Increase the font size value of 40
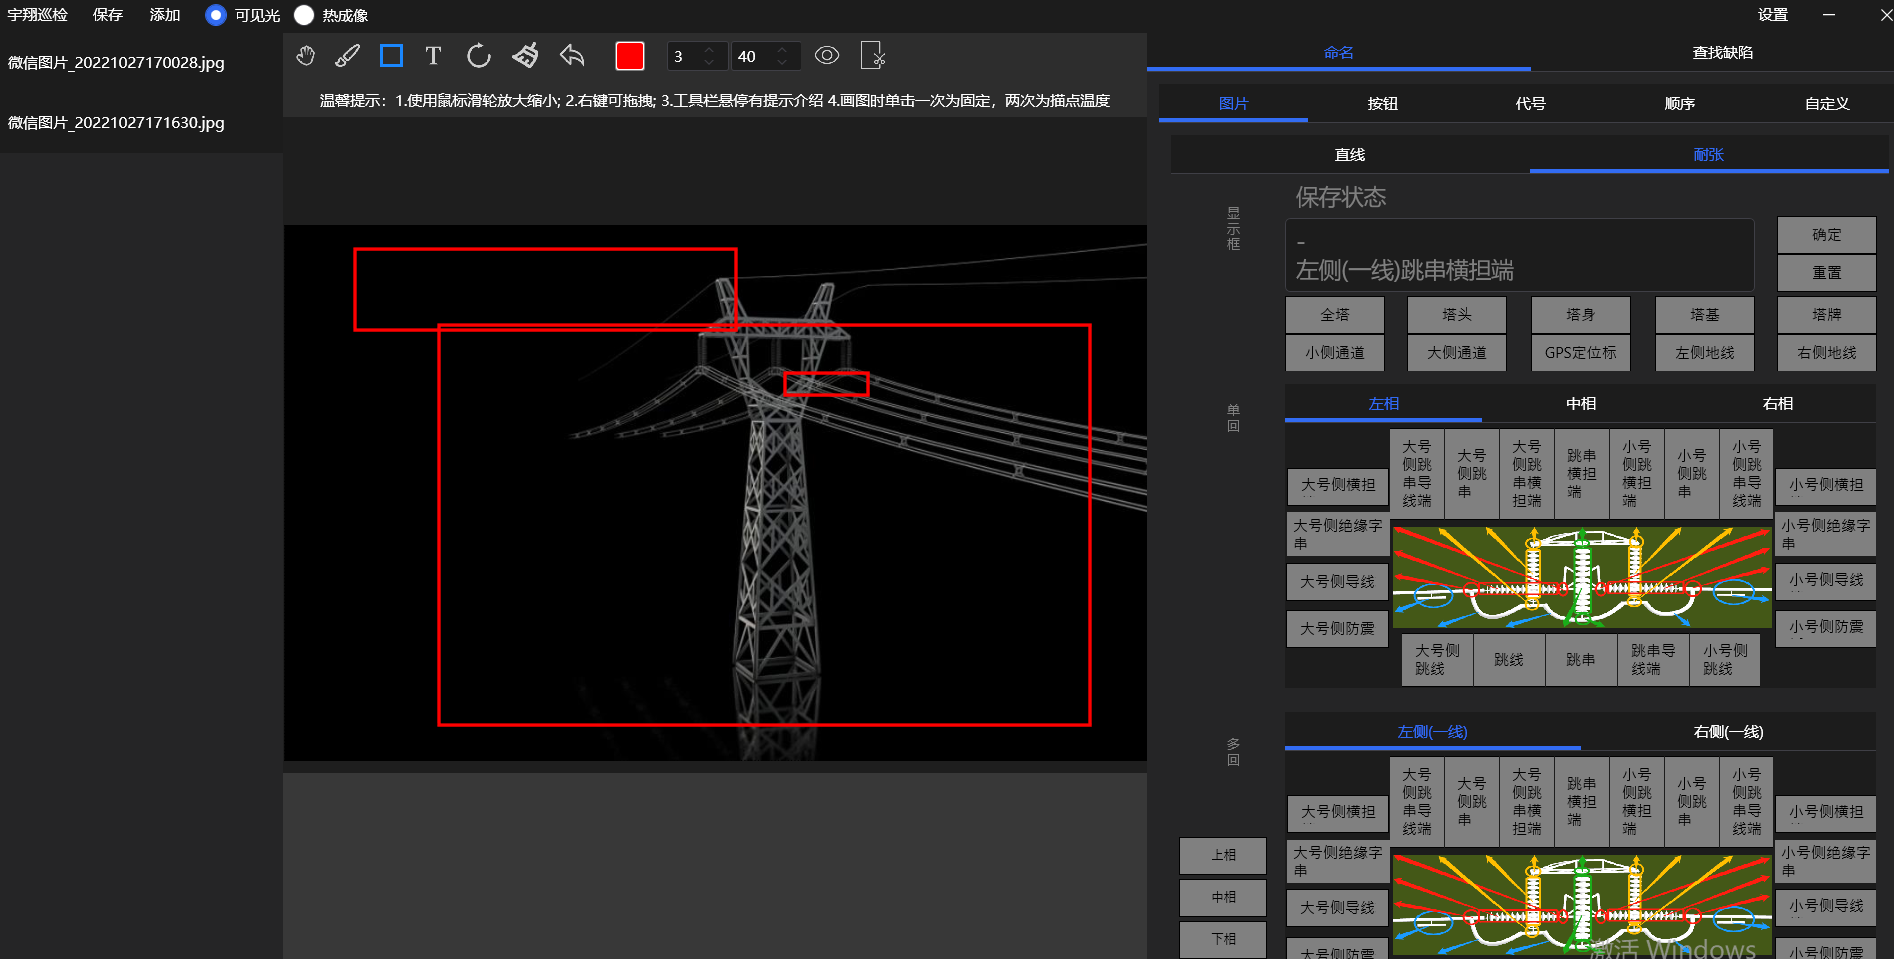 click(x=782, y=49)
